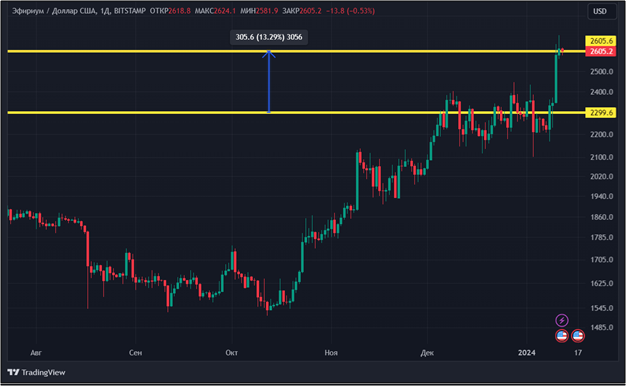The width and height of the screenshot is (626, 386).
Task: Click the 2500.0 price axis label
Action: 601,71
